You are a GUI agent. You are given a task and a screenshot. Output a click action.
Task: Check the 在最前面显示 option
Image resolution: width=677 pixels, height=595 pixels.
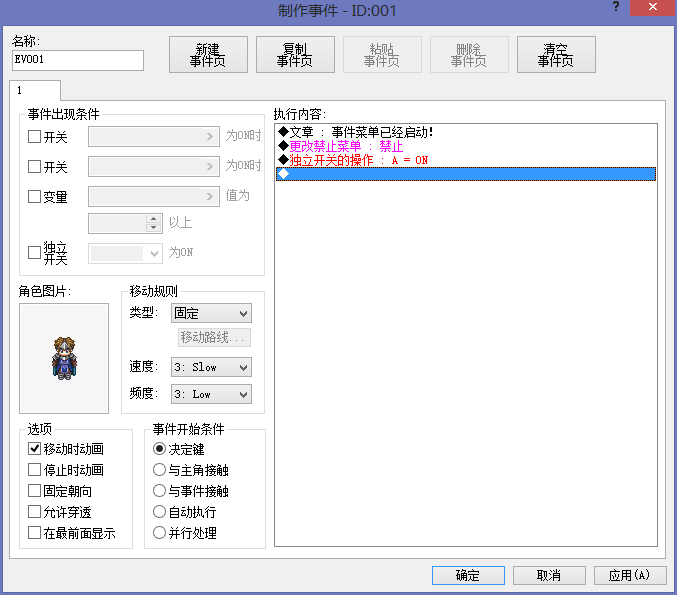point(34,532)
